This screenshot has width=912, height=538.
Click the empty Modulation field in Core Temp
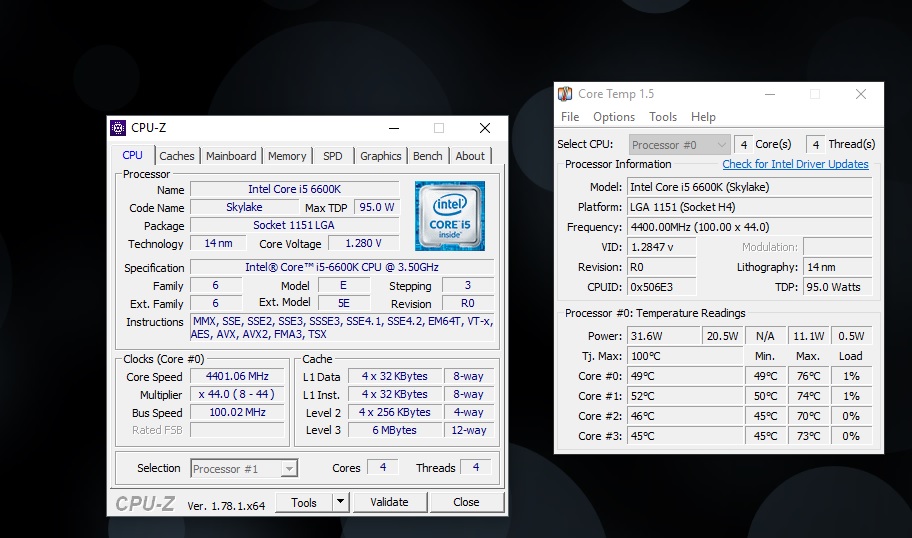838,247
